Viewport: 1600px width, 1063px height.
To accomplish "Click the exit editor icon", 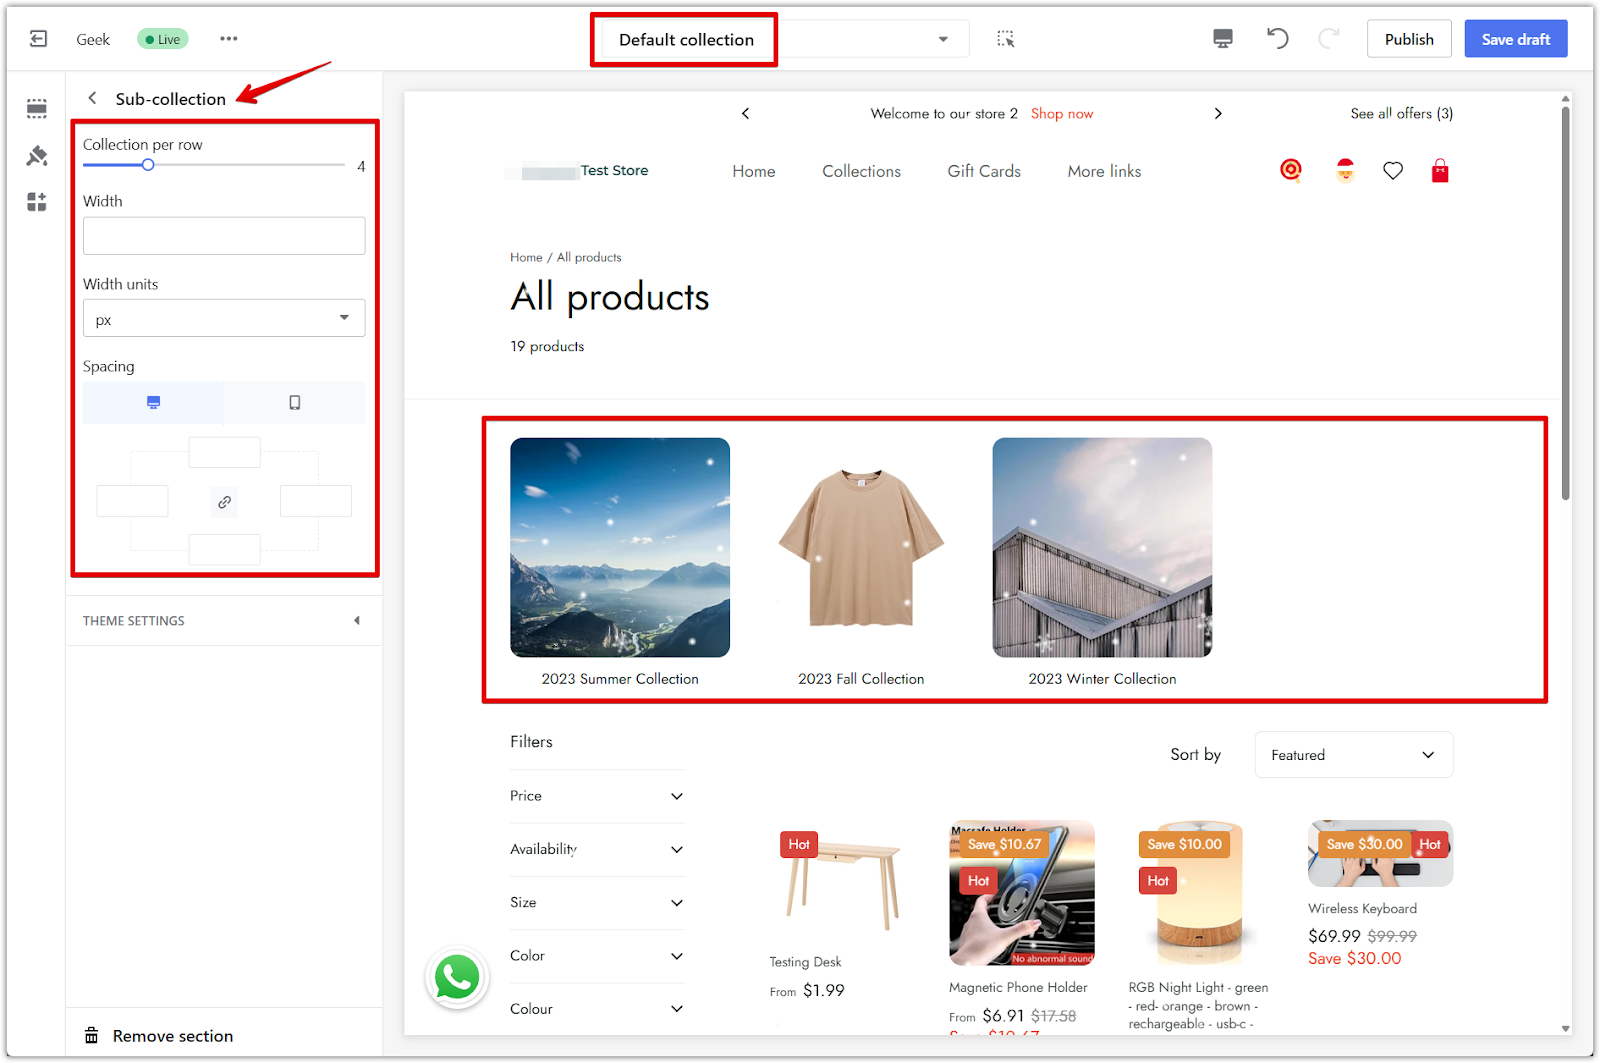I will [38, 39].
